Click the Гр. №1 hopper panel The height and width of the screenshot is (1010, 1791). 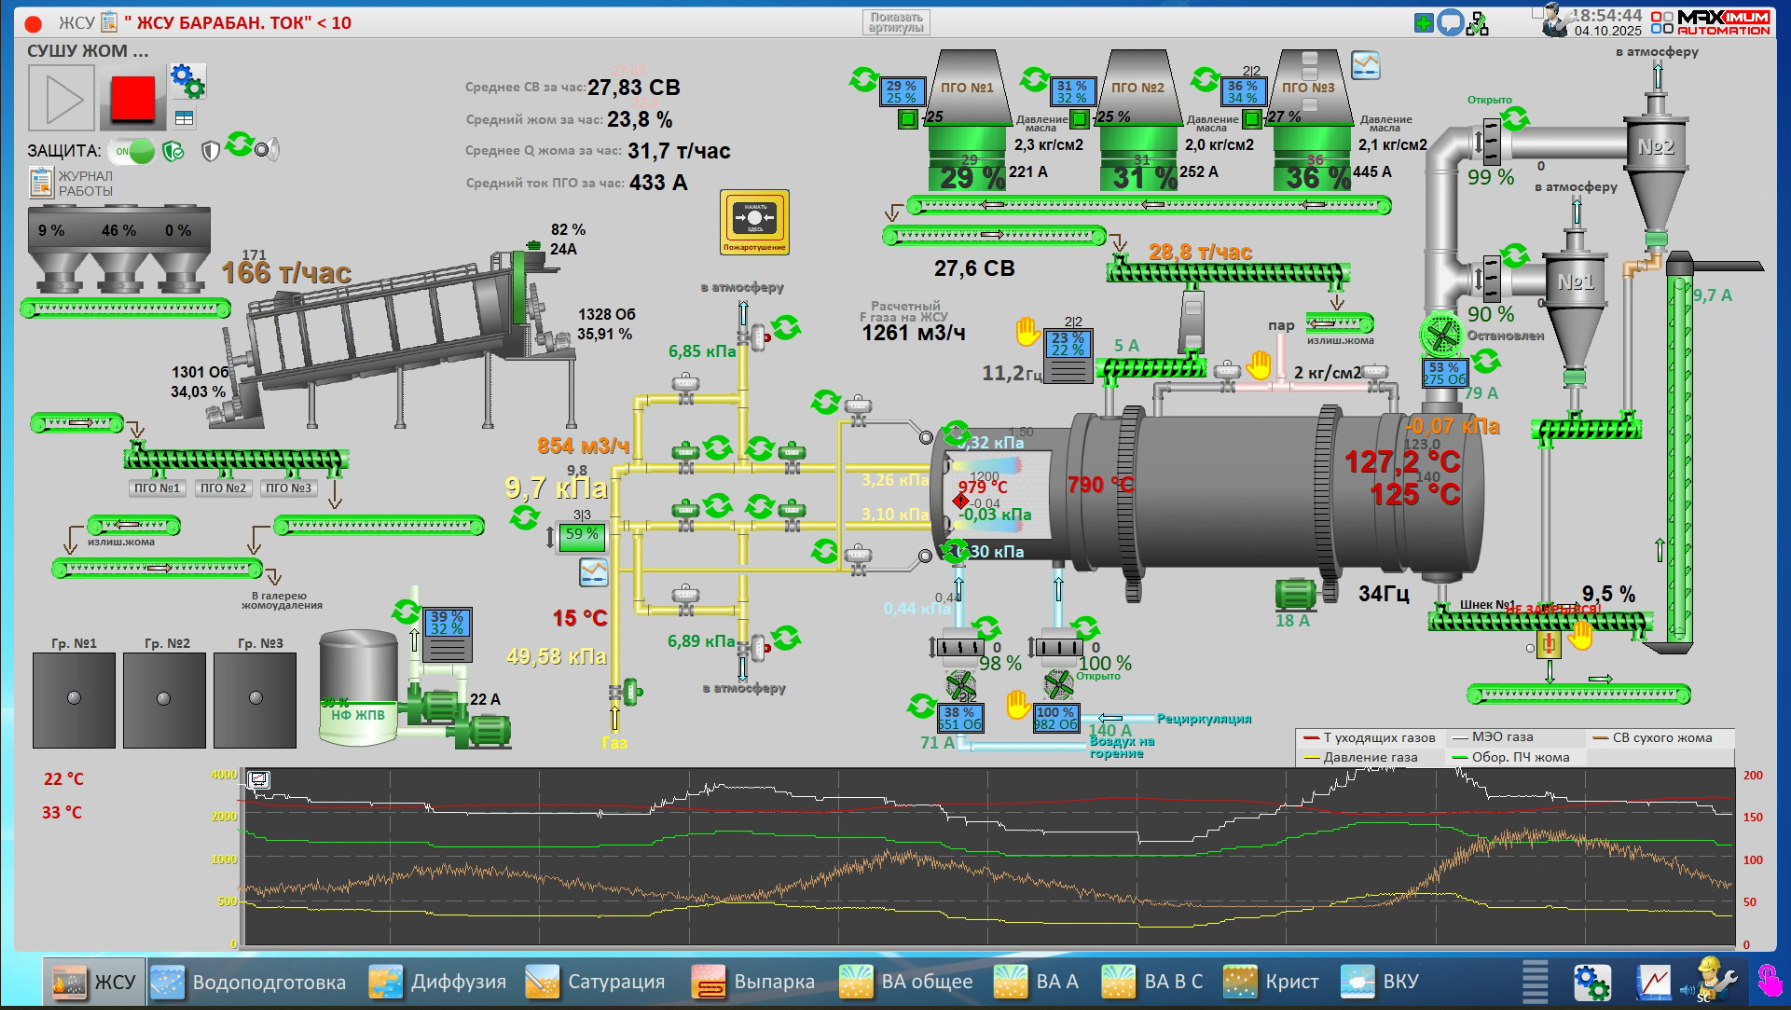(74, 699)
